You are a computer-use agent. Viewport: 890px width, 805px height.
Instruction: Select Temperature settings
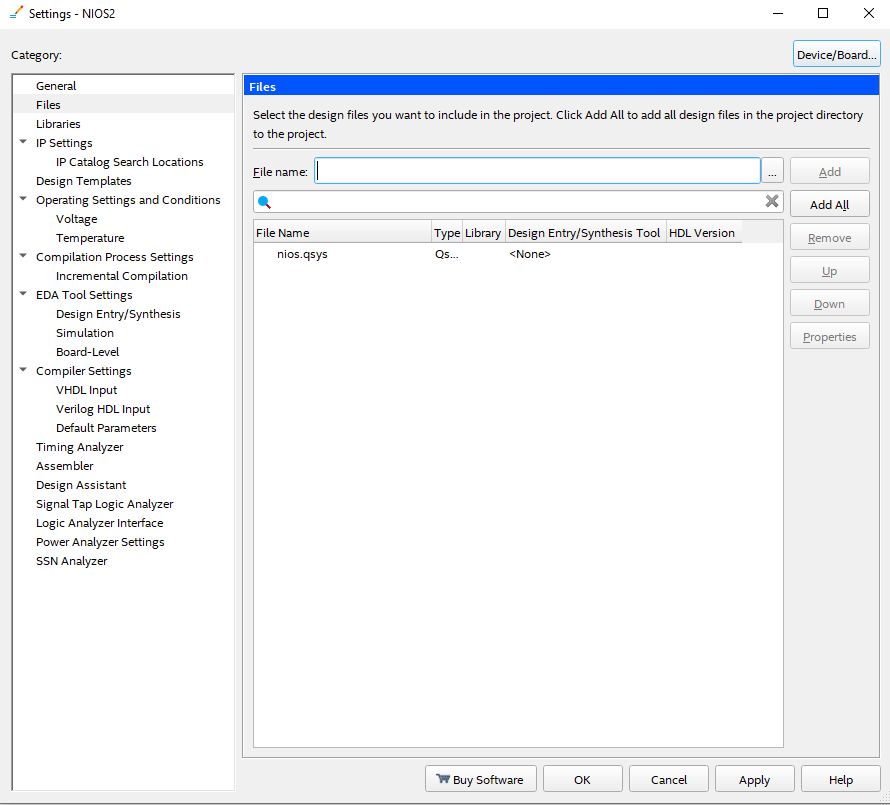click(90, 238)
